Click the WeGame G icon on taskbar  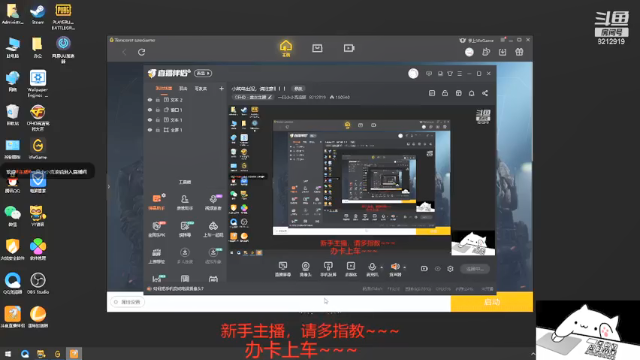click(x=58, y=353)
